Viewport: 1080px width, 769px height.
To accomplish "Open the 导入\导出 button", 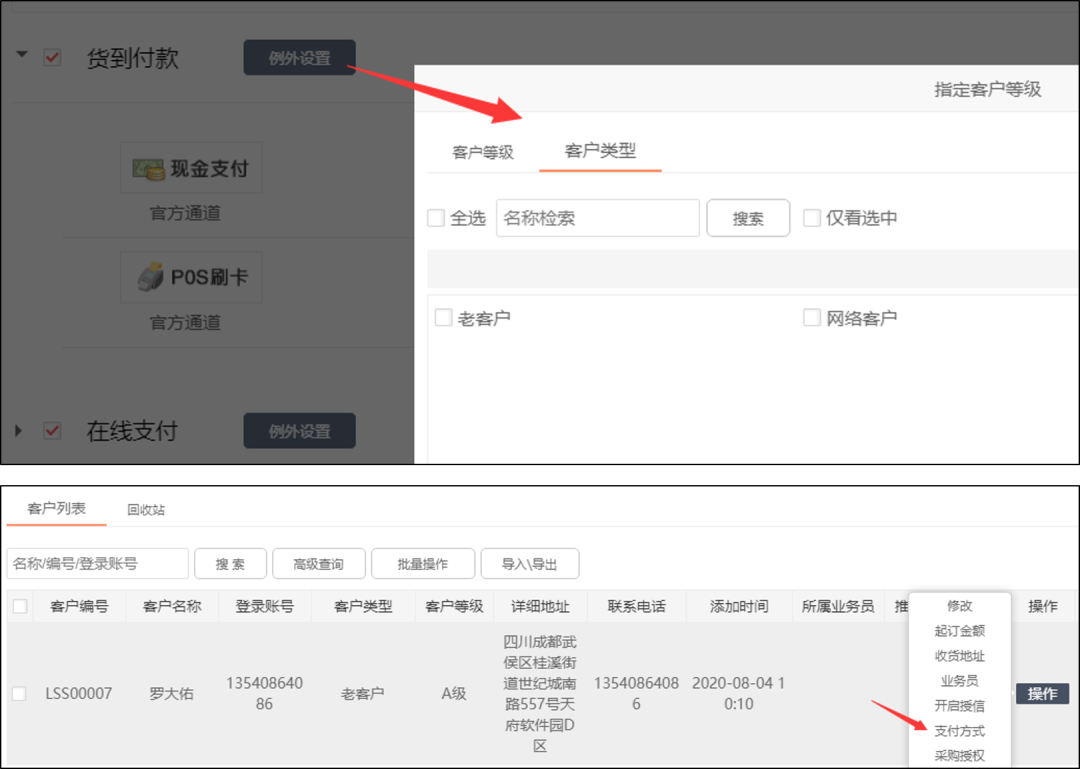I will 529,564.
